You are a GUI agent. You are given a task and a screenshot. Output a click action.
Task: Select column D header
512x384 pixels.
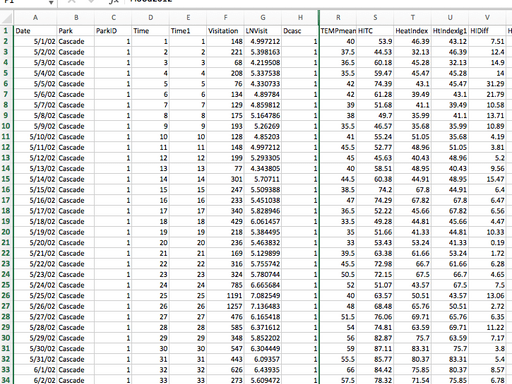(x=151, y=18)
